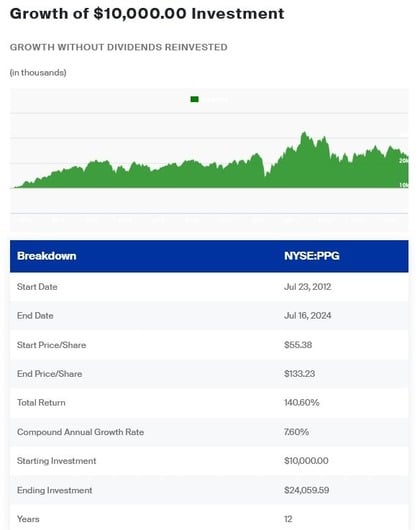The height and width of the screenshot is (530, 420).
Task: Click 'Compound Annual Growth Rate' label
Action: [80, 432]
